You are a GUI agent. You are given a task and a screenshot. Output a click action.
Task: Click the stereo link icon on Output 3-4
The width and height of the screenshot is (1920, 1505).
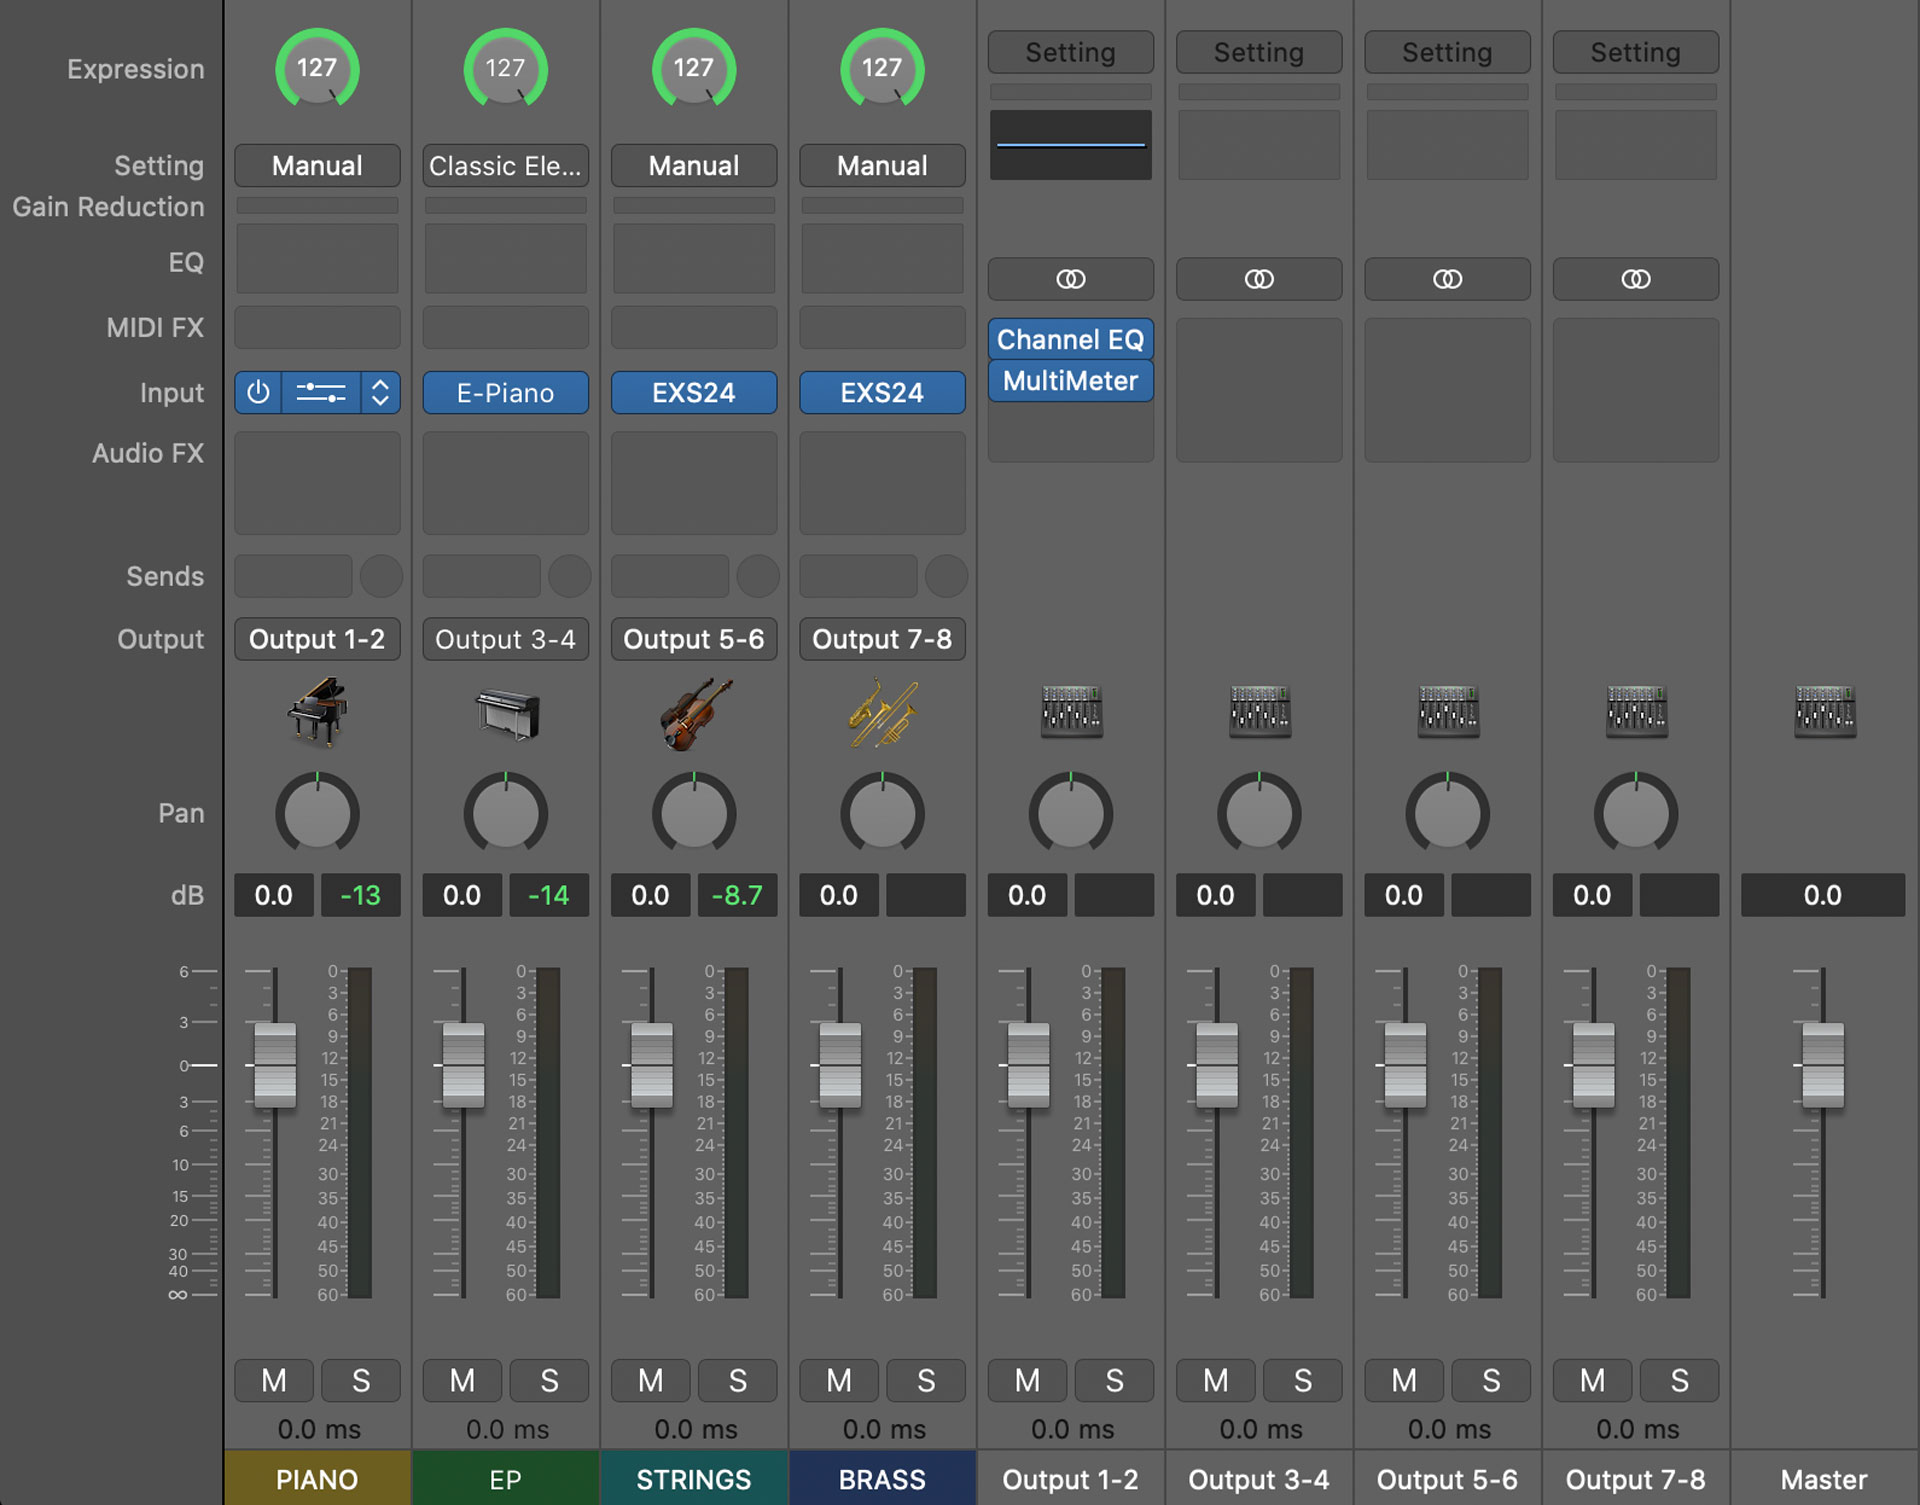[1258, 279]
